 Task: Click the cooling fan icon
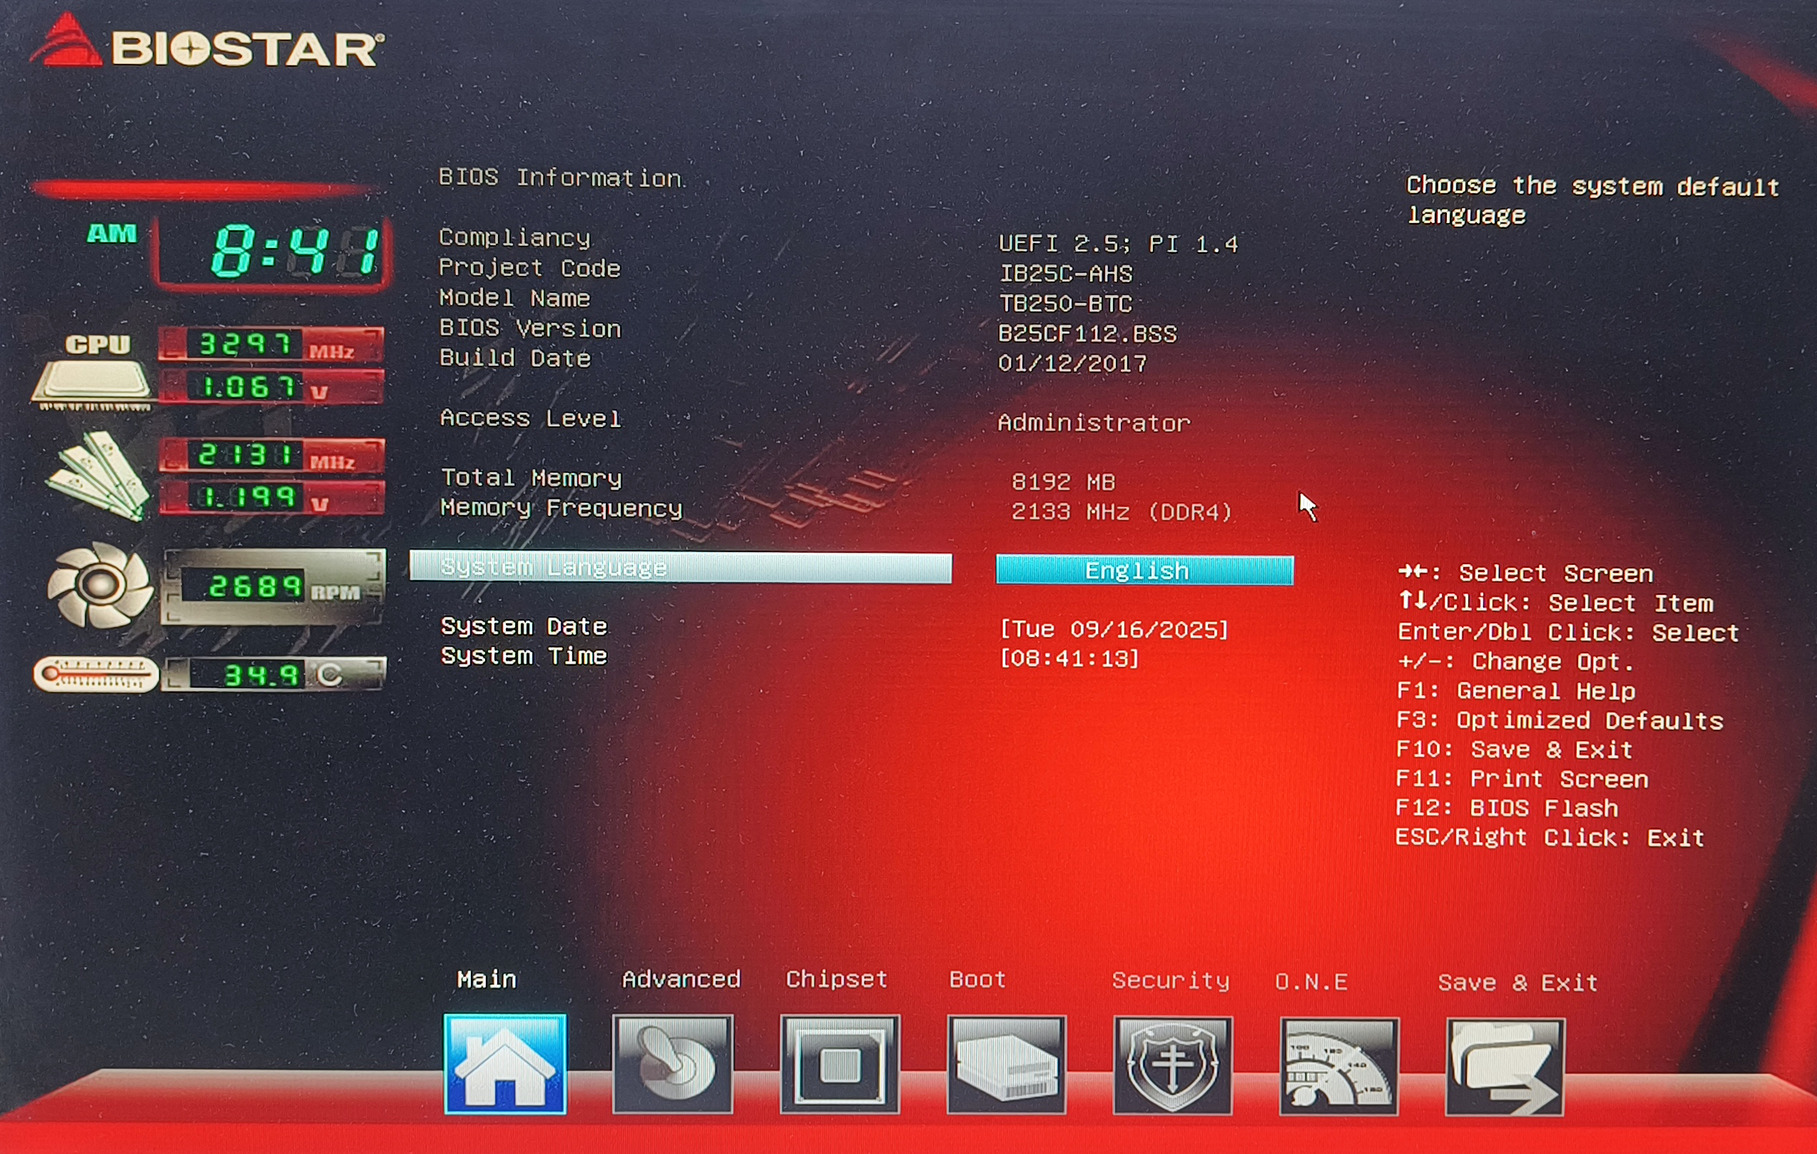[99, 585]
